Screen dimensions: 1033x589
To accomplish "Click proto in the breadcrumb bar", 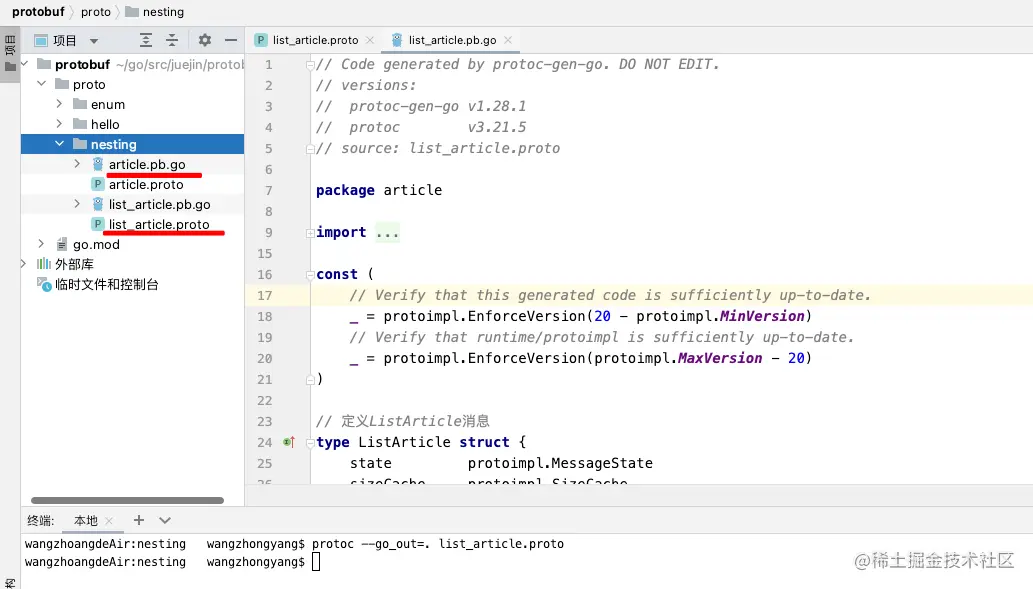I will (96, 12).
